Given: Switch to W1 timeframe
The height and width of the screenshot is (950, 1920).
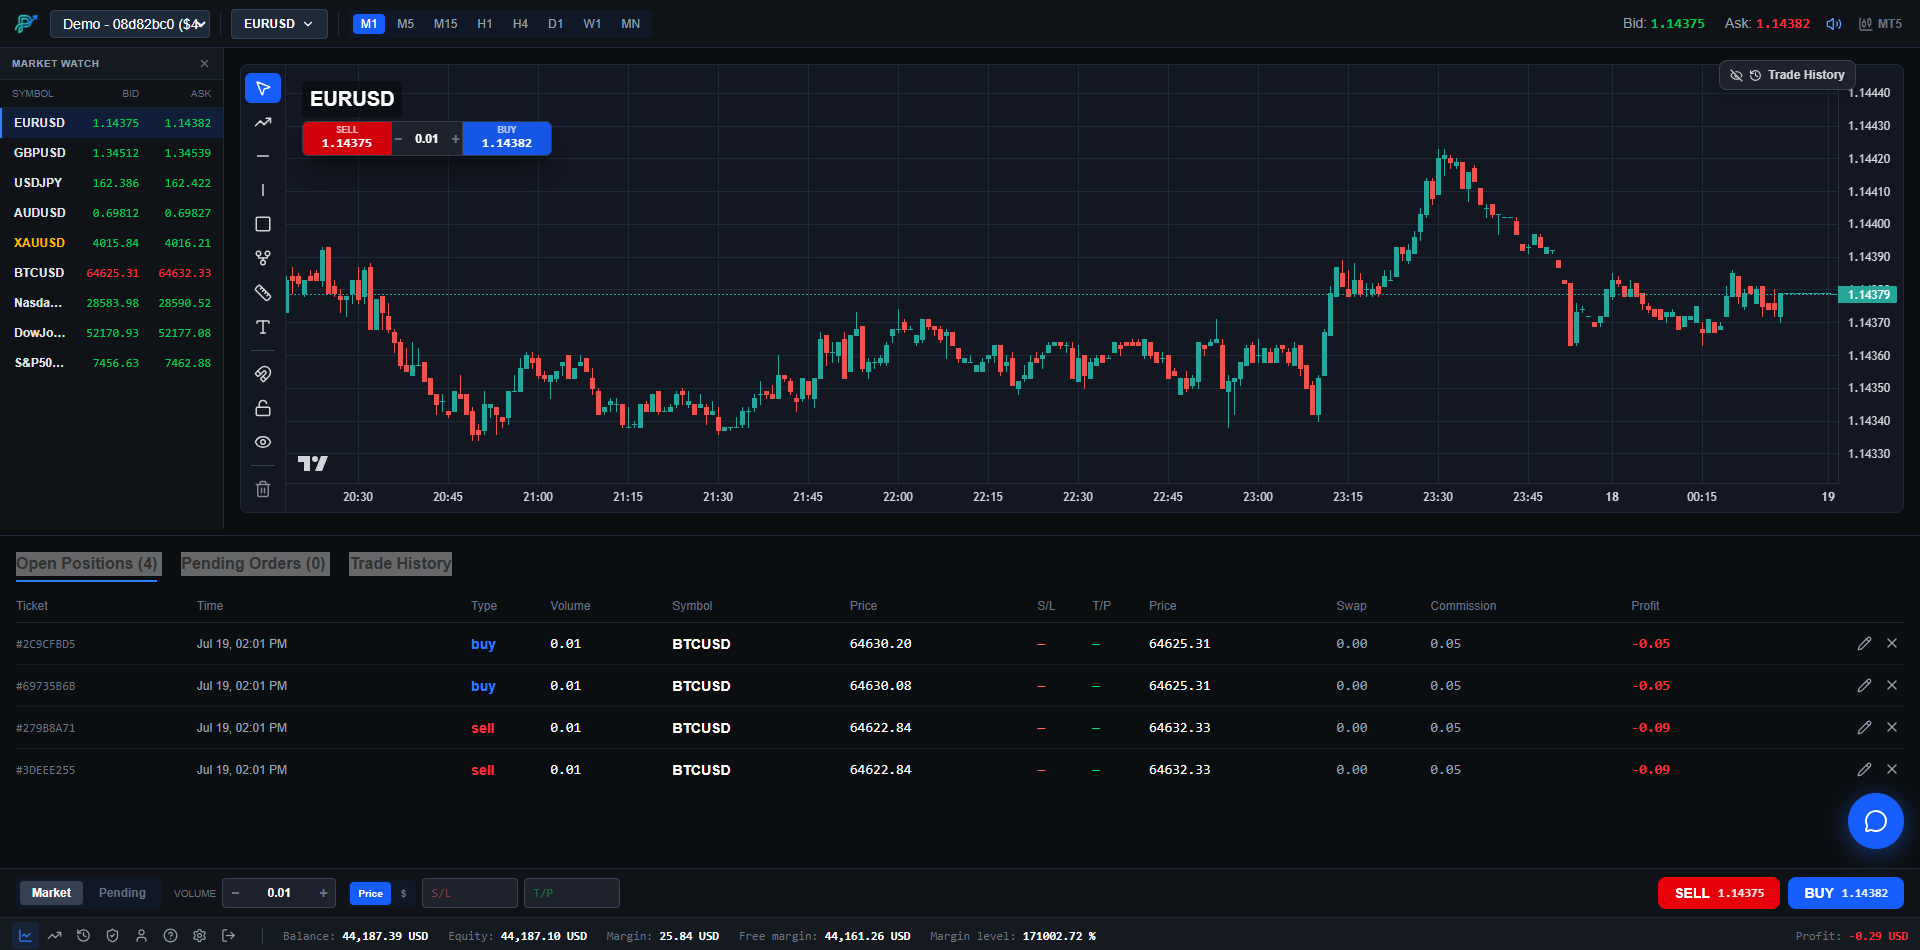Looking at the screenshot, I should [592, 24].
